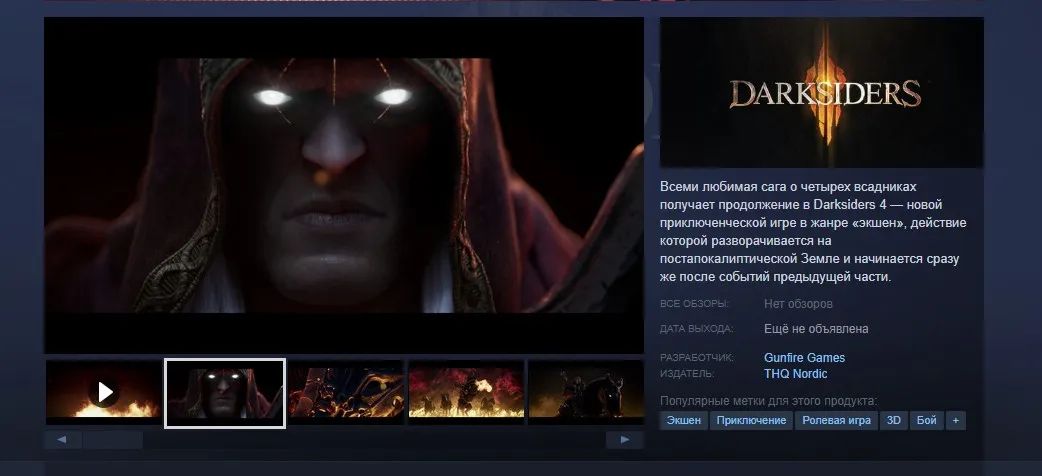Image resolution: width=1042 pixels, height=476 pixels.
Task: Click the Darksiders header logo image
Action: [821, 92]
